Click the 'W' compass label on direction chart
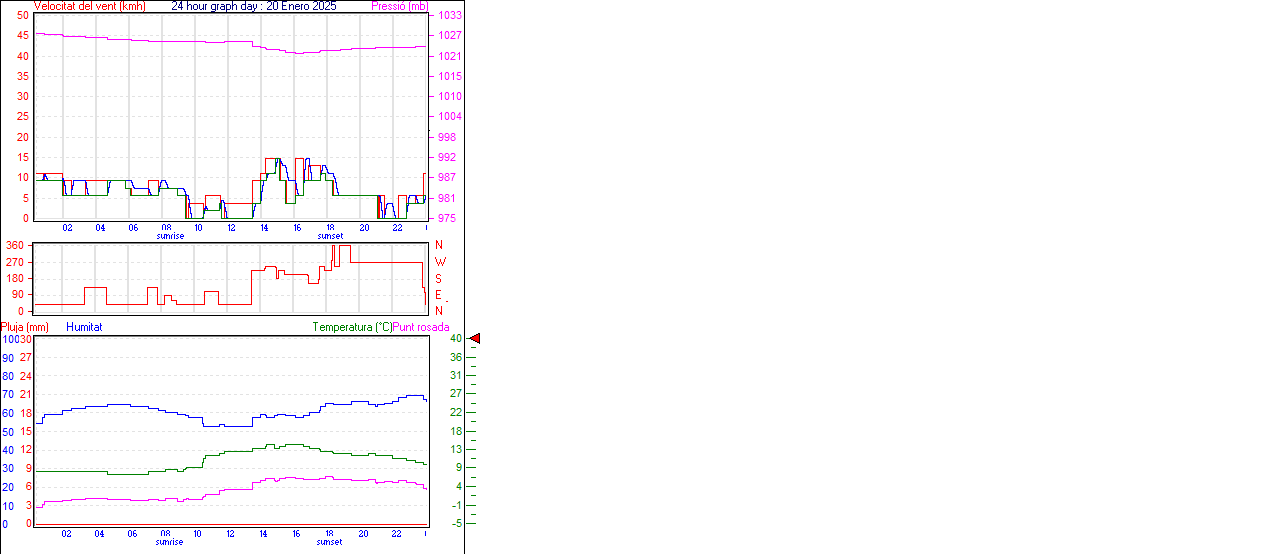1280x554 pixels. pos(438,262)
